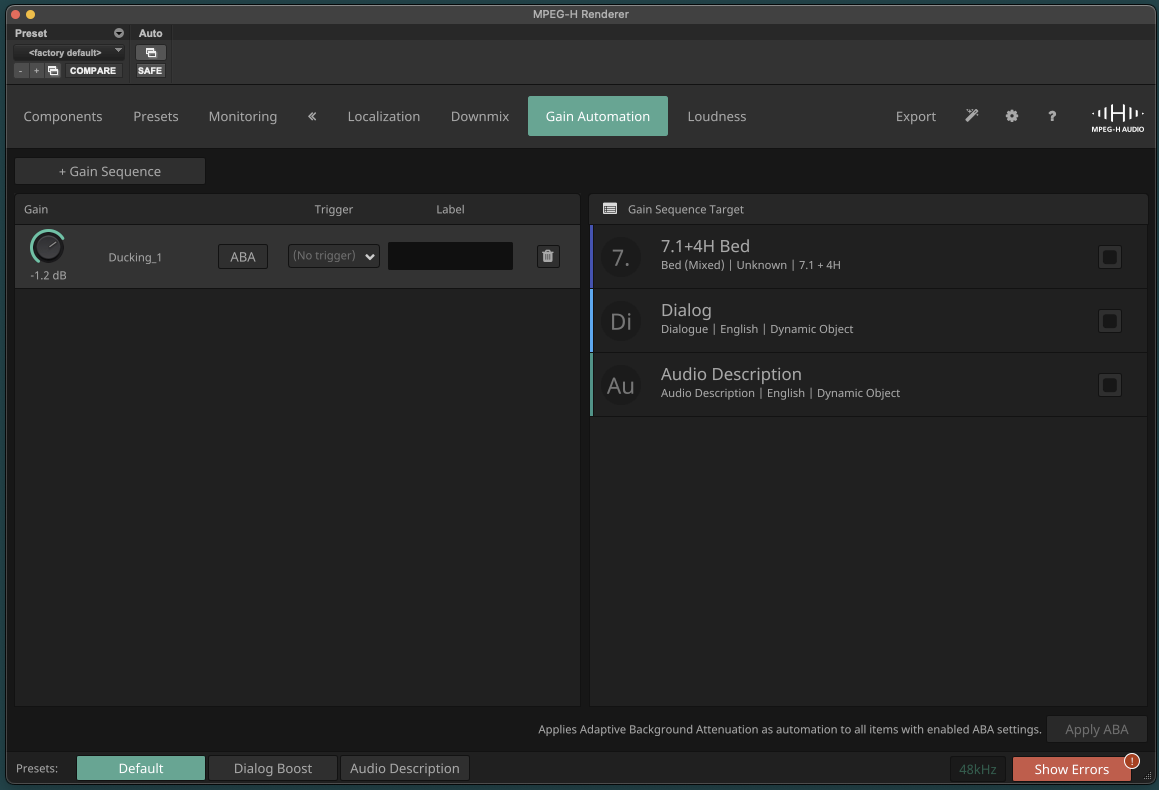Select the next preset plus button
Screen dimensions: 1159x790
(x=36, y=71)
